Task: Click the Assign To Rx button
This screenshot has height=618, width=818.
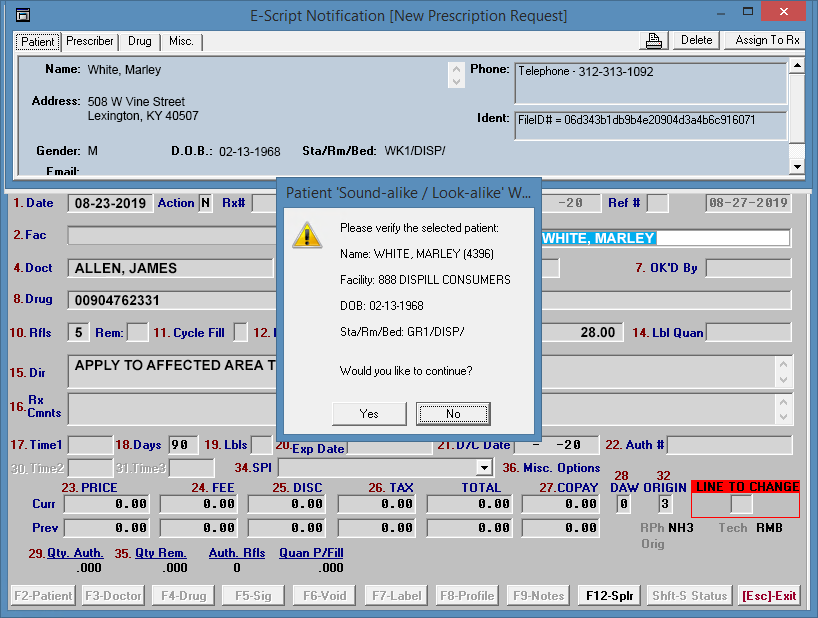Action: (766, 40)
